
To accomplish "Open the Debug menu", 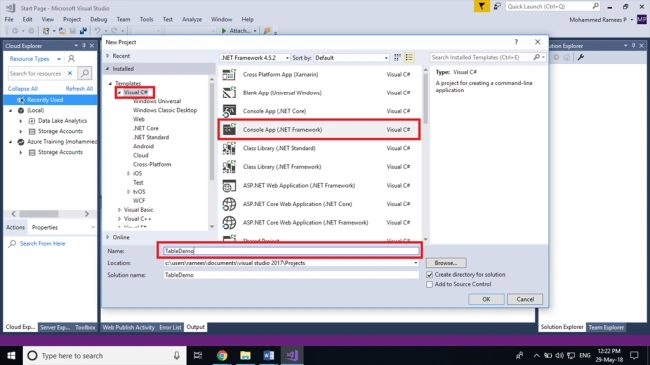I will [x=98, y=19].
